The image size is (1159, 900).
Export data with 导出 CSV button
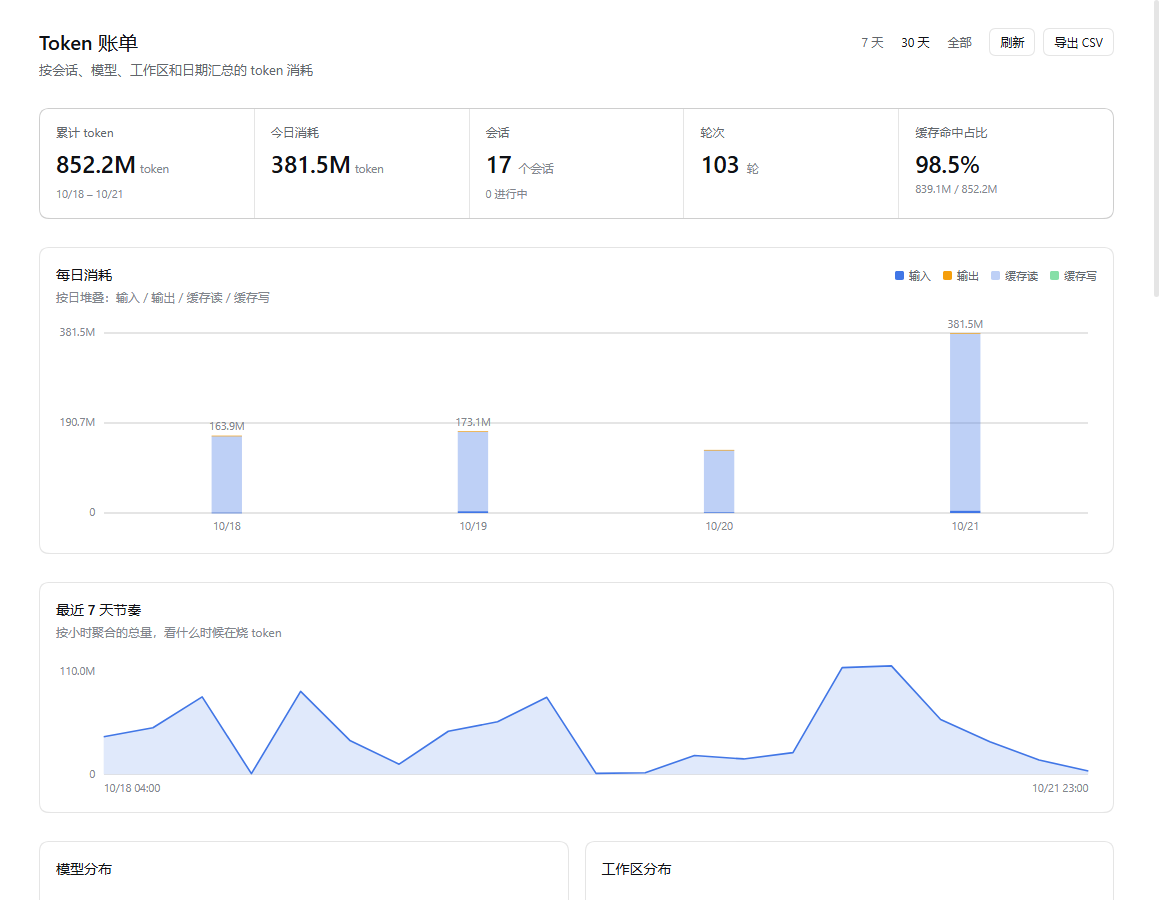[x=1078, y=43]
